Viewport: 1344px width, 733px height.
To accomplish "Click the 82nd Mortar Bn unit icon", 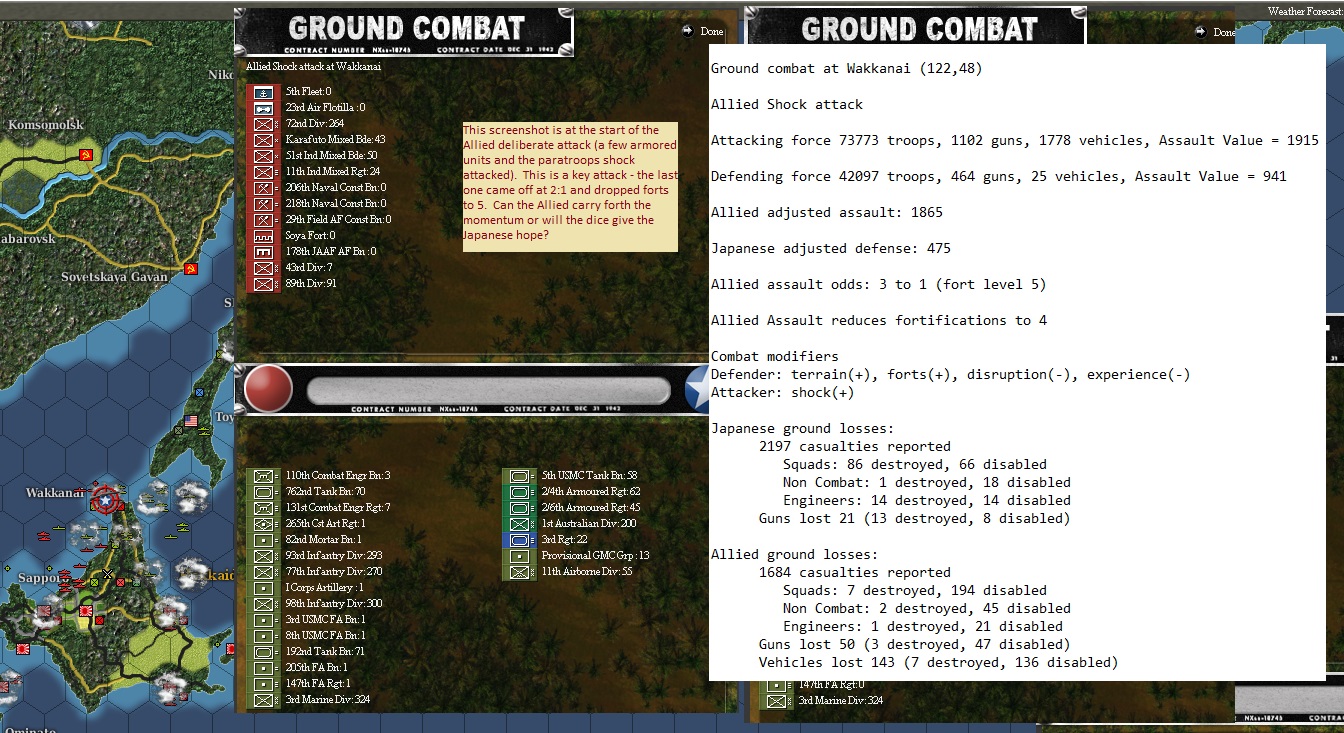I will [x=264, y=540].
